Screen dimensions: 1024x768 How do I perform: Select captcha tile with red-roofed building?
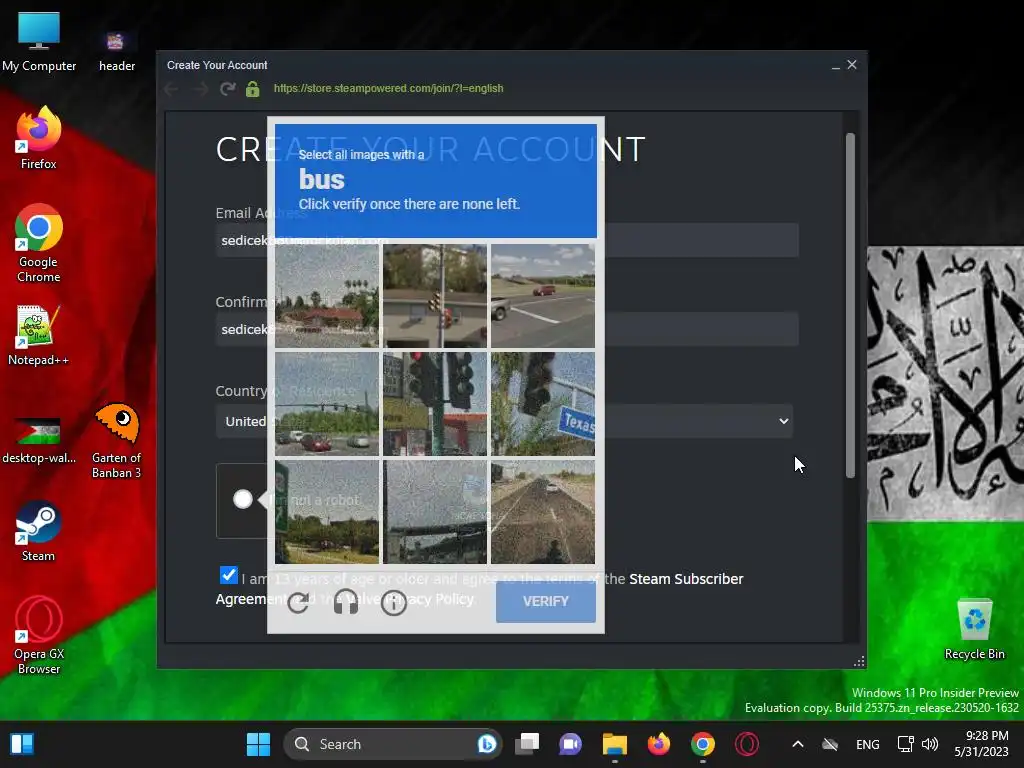[327, 296]
